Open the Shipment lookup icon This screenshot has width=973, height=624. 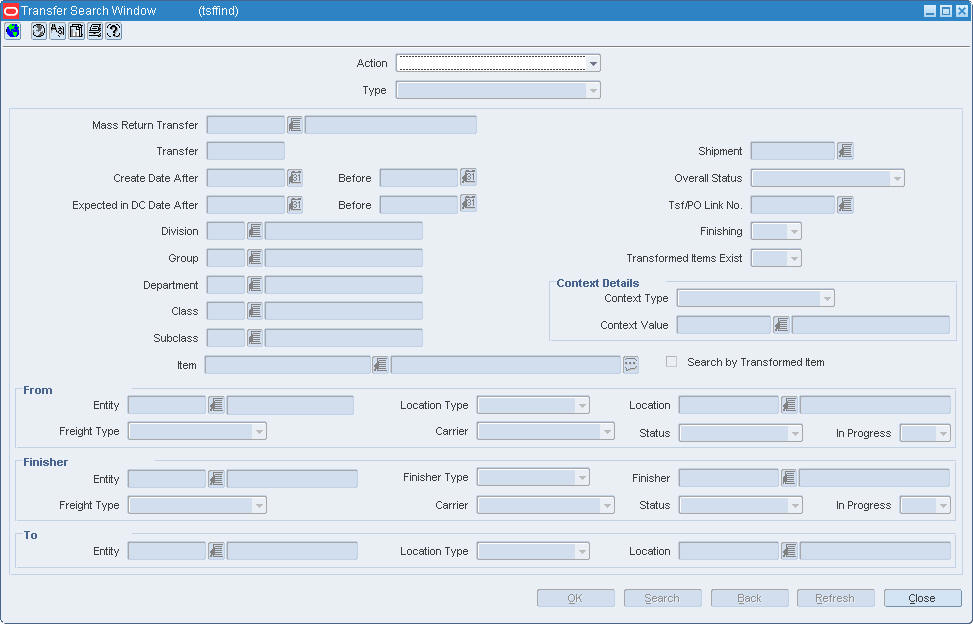pyautogui.click(x=844, y=150)
